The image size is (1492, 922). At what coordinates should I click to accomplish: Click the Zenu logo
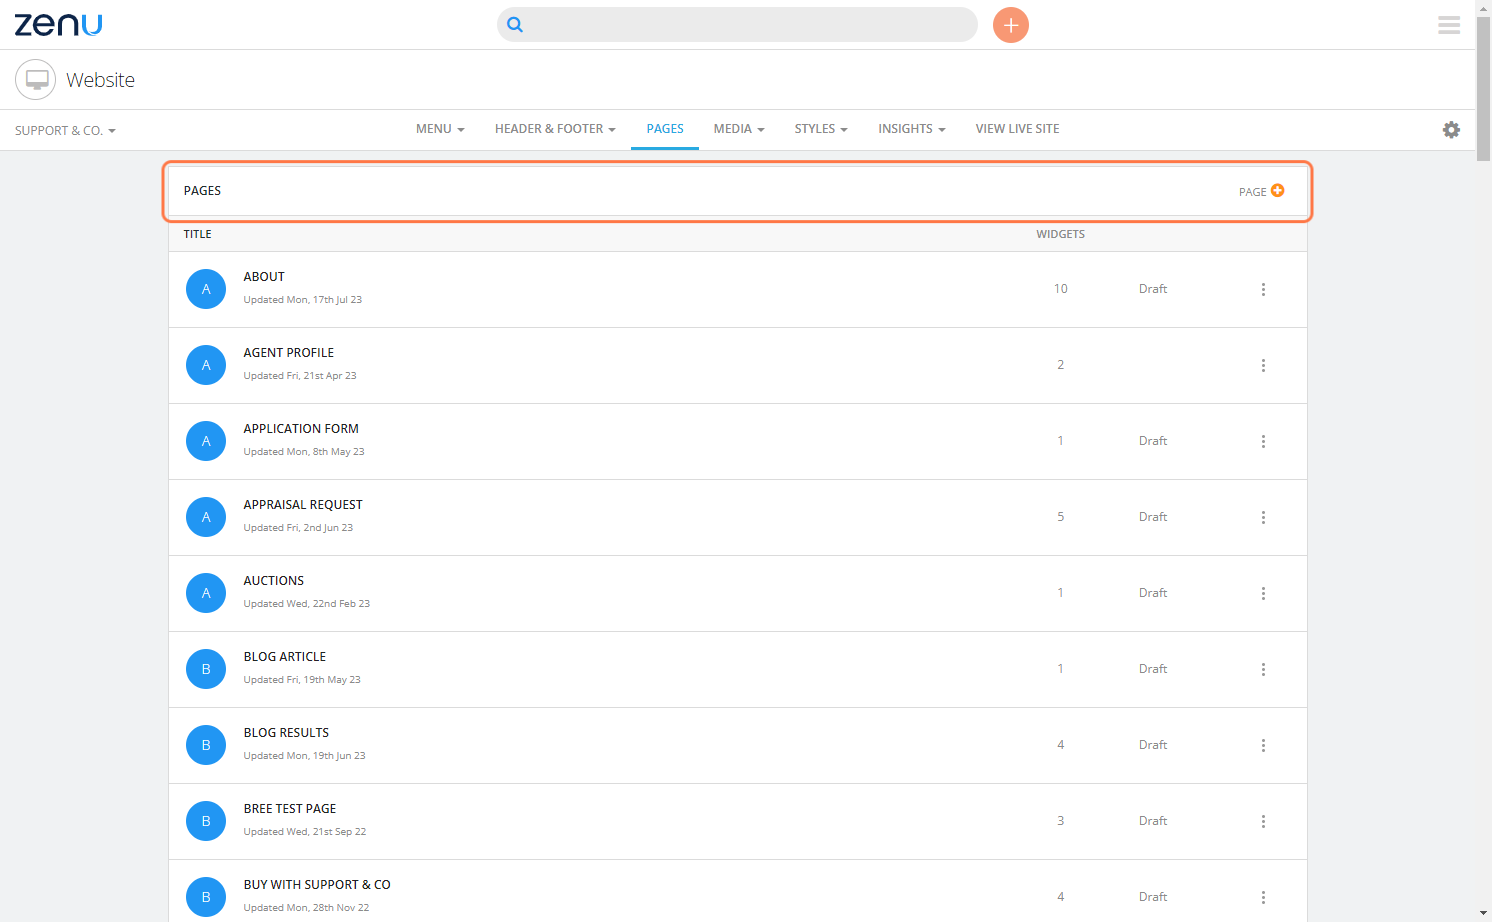click(58, 24)
